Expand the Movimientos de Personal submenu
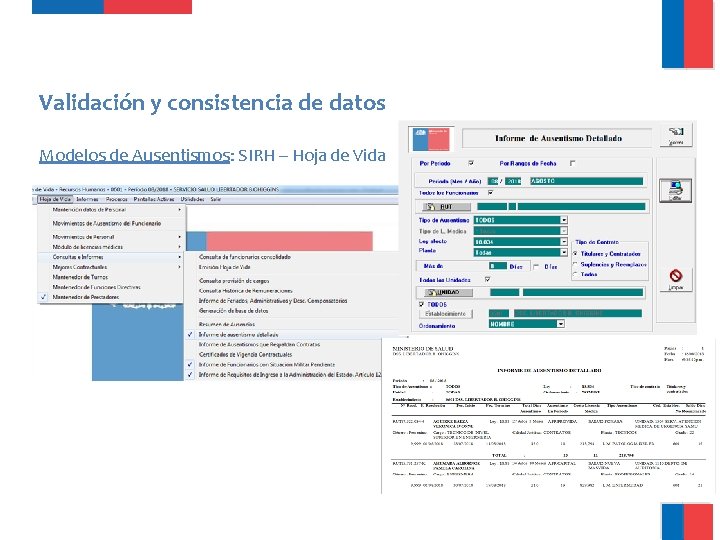The height and width of the screenshot is (540, 720). pos(112,237)
